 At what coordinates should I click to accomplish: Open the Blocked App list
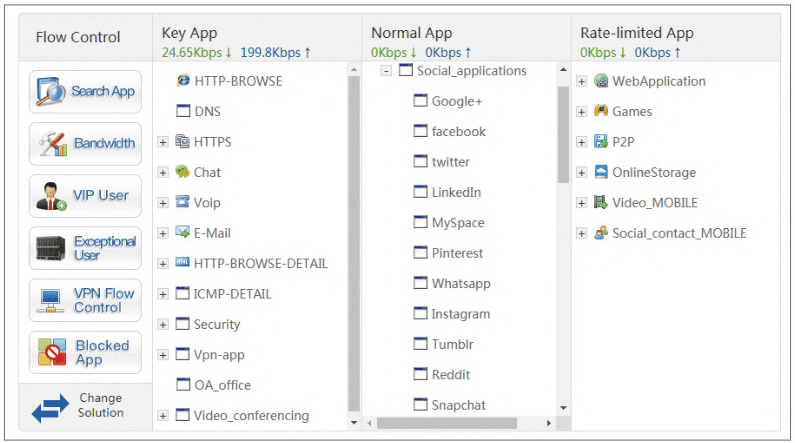point(85,352)
